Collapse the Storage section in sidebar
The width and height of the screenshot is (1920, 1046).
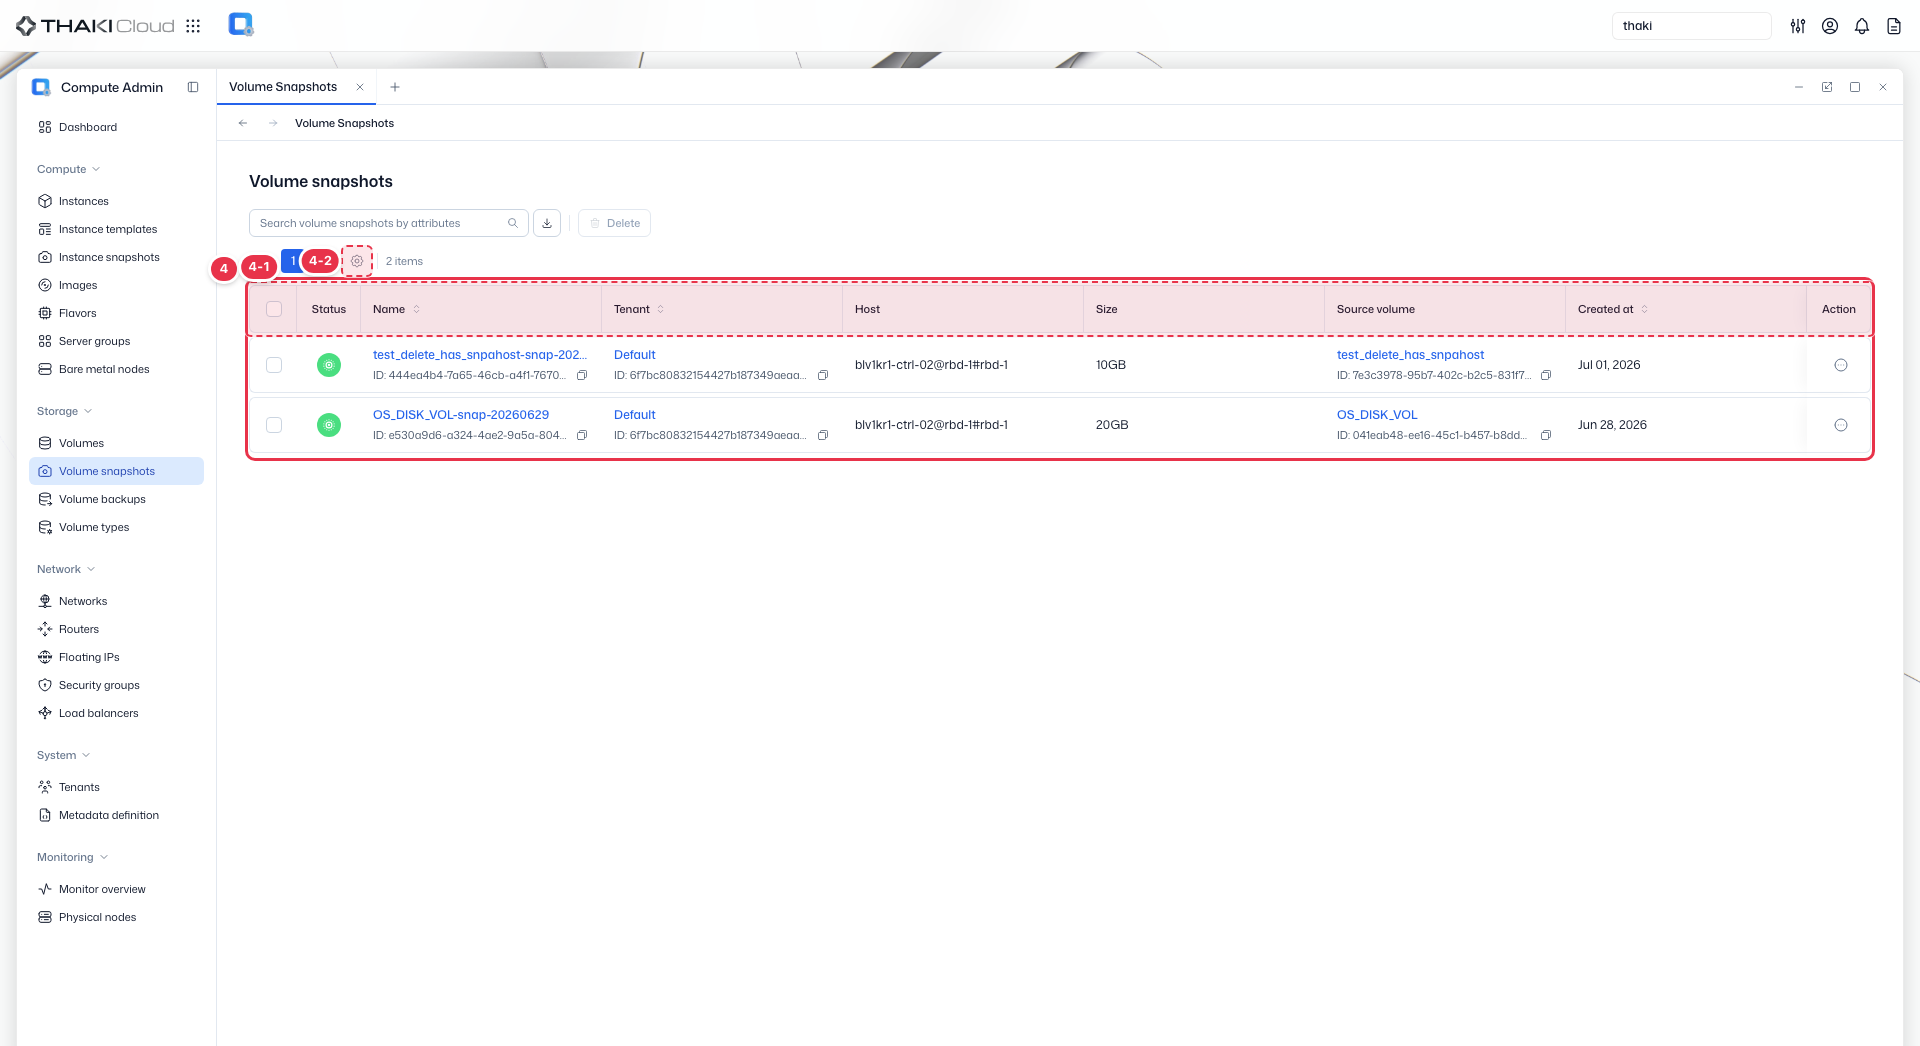(x=64, y=411)
